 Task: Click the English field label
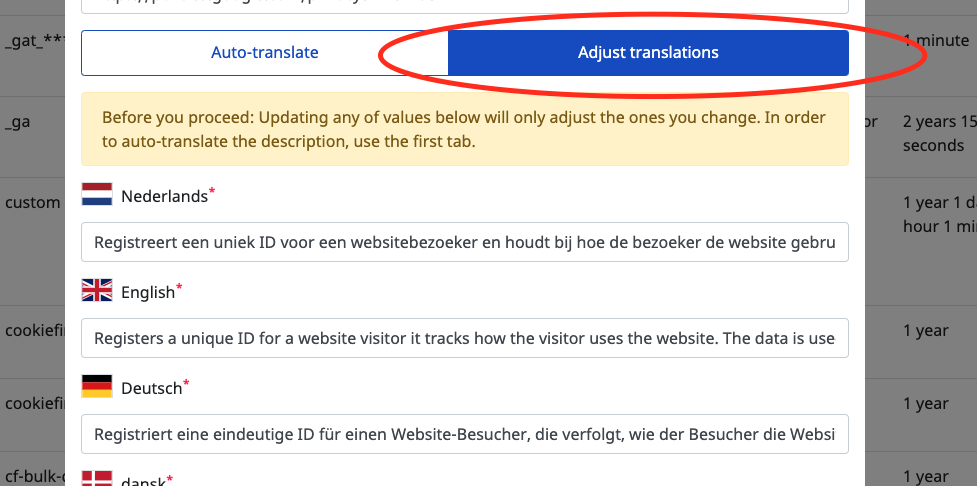(x=148, y=292)
